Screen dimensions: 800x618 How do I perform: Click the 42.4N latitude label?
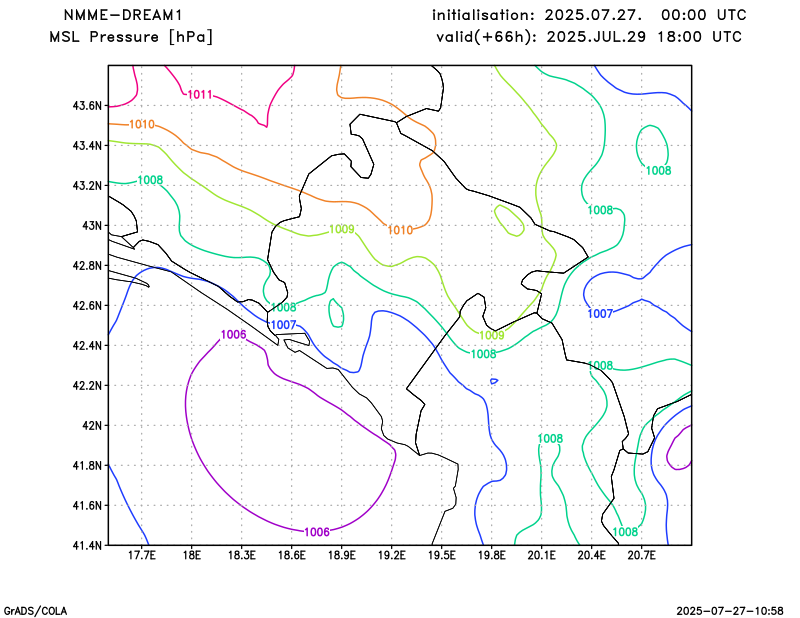click(87, 345)
